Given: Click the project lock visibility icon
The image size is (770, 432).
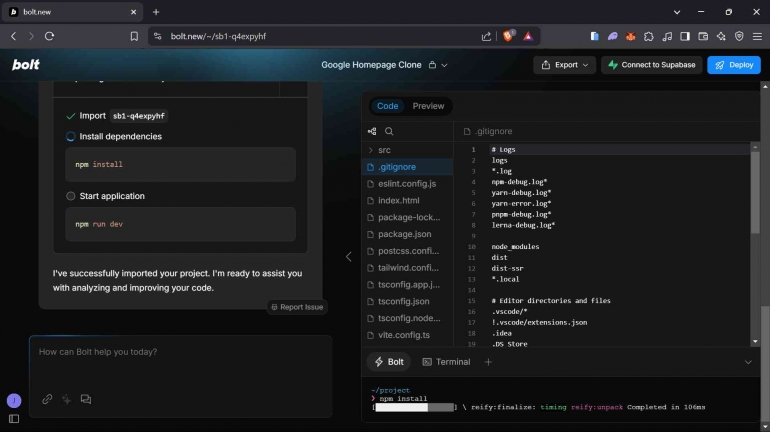Looking at the screenshot, I should point(432,65).
